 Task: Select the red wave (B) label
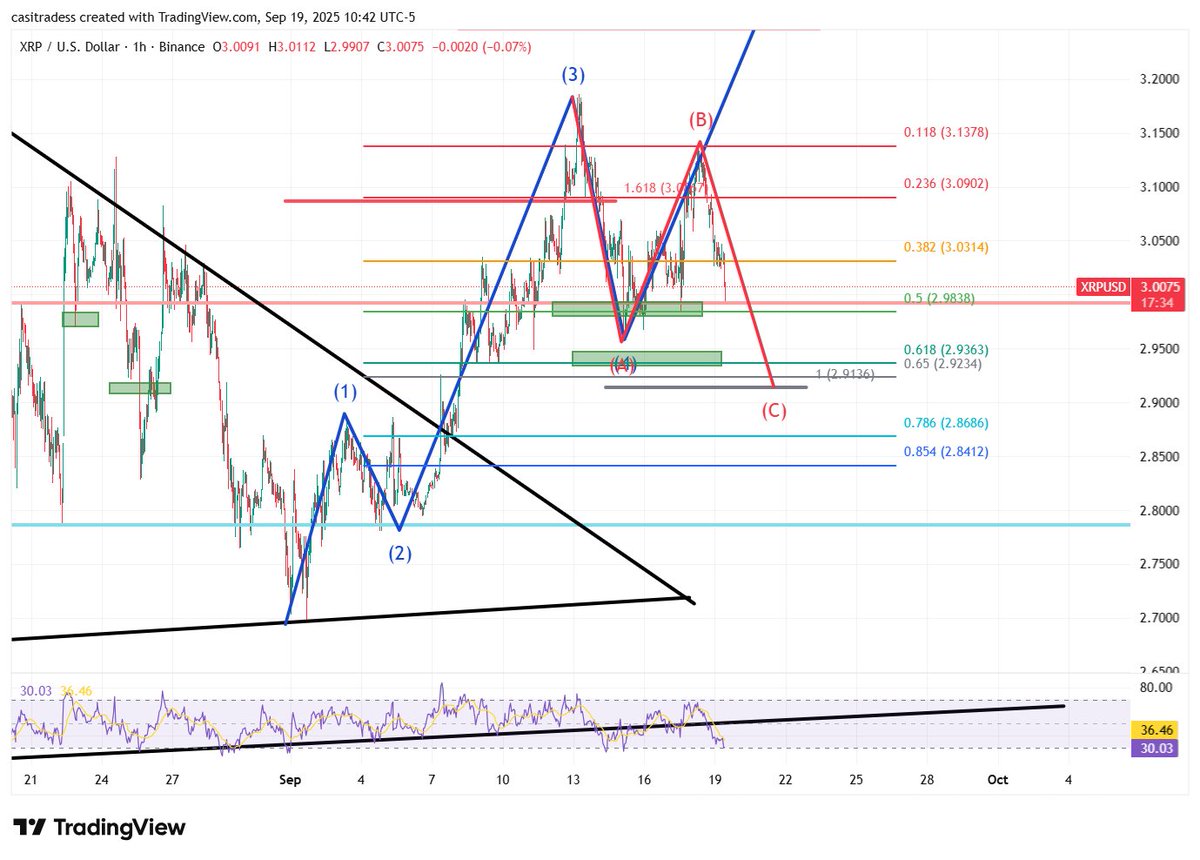coord(700,121)
